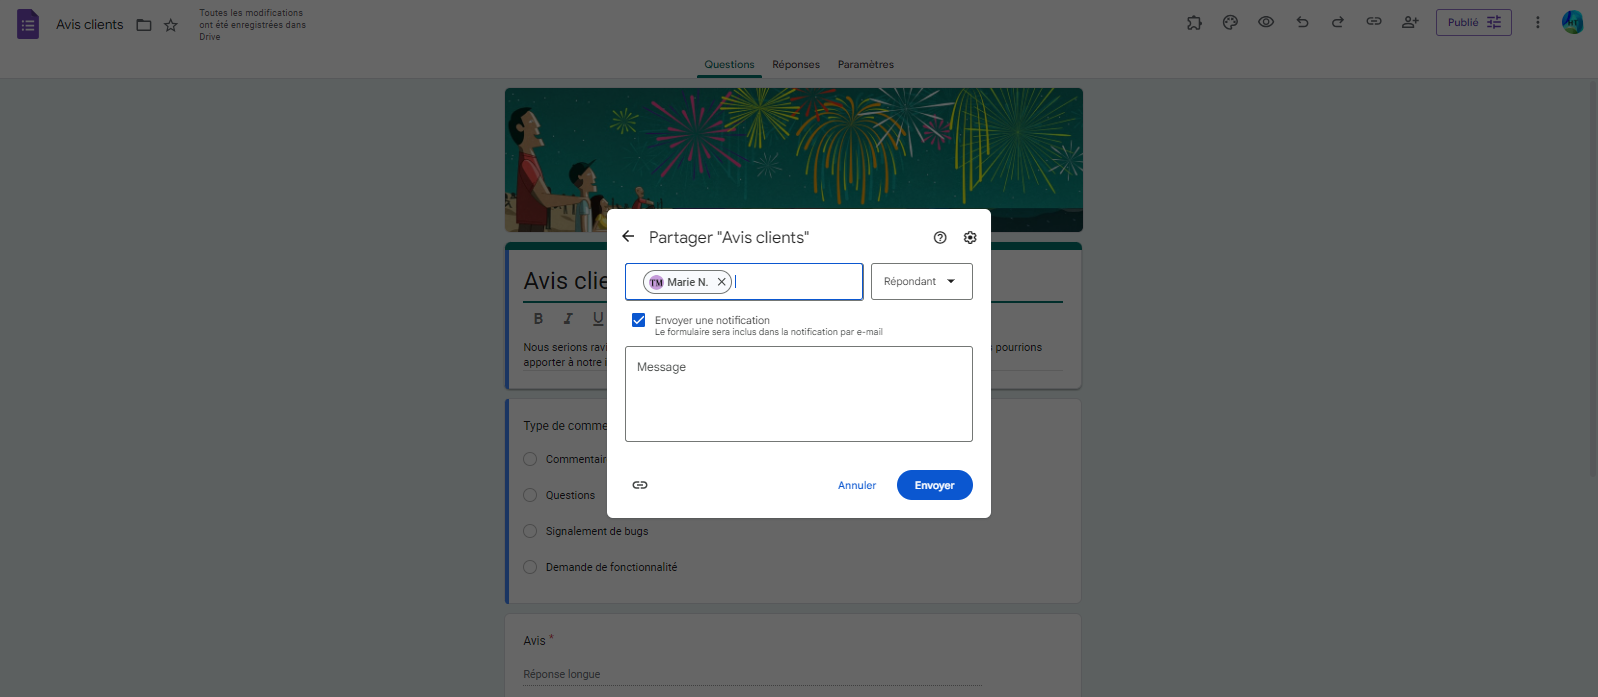
Task: Toggle the 'Envoyer une notification' checkbox
Action: coord(638,320)
